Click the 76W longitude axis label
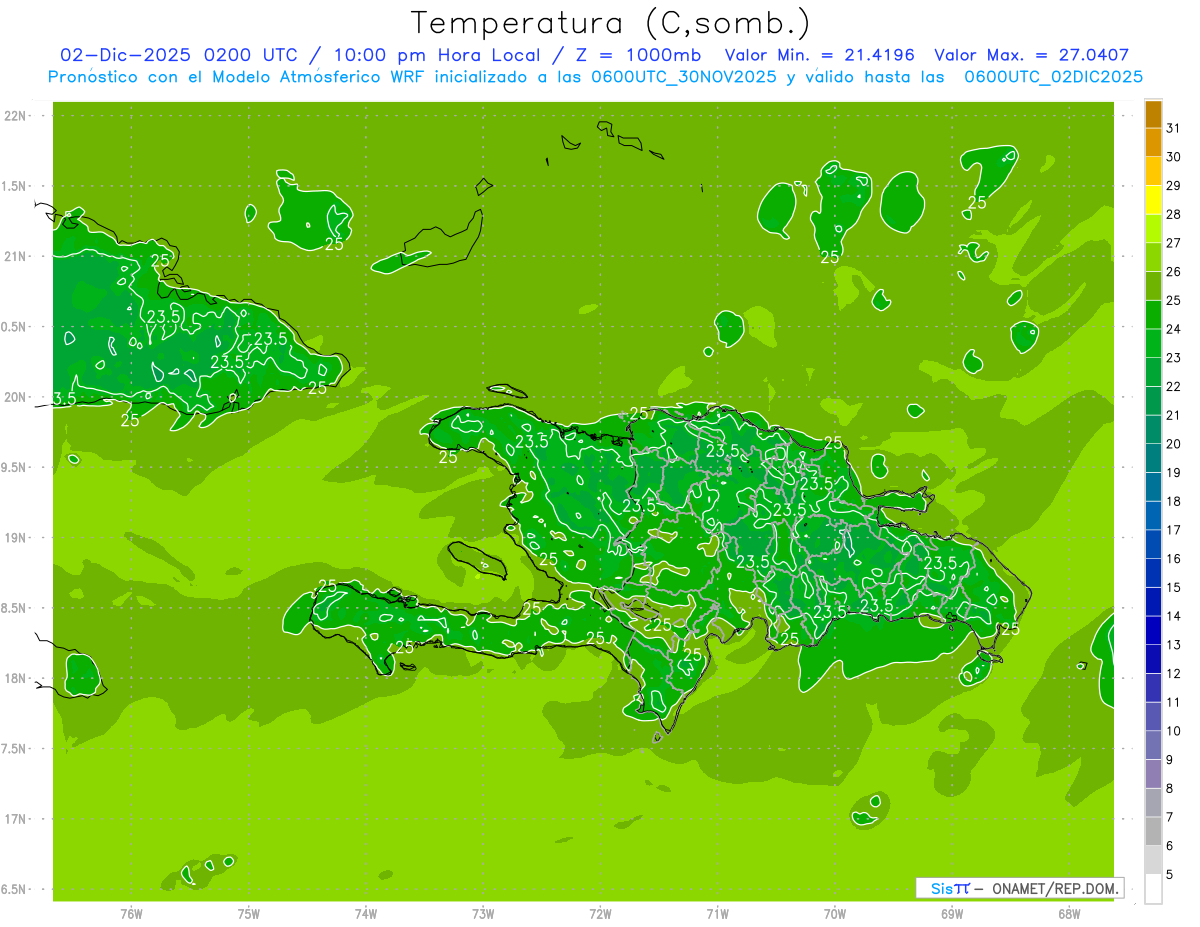 click(x=131, y=913)
